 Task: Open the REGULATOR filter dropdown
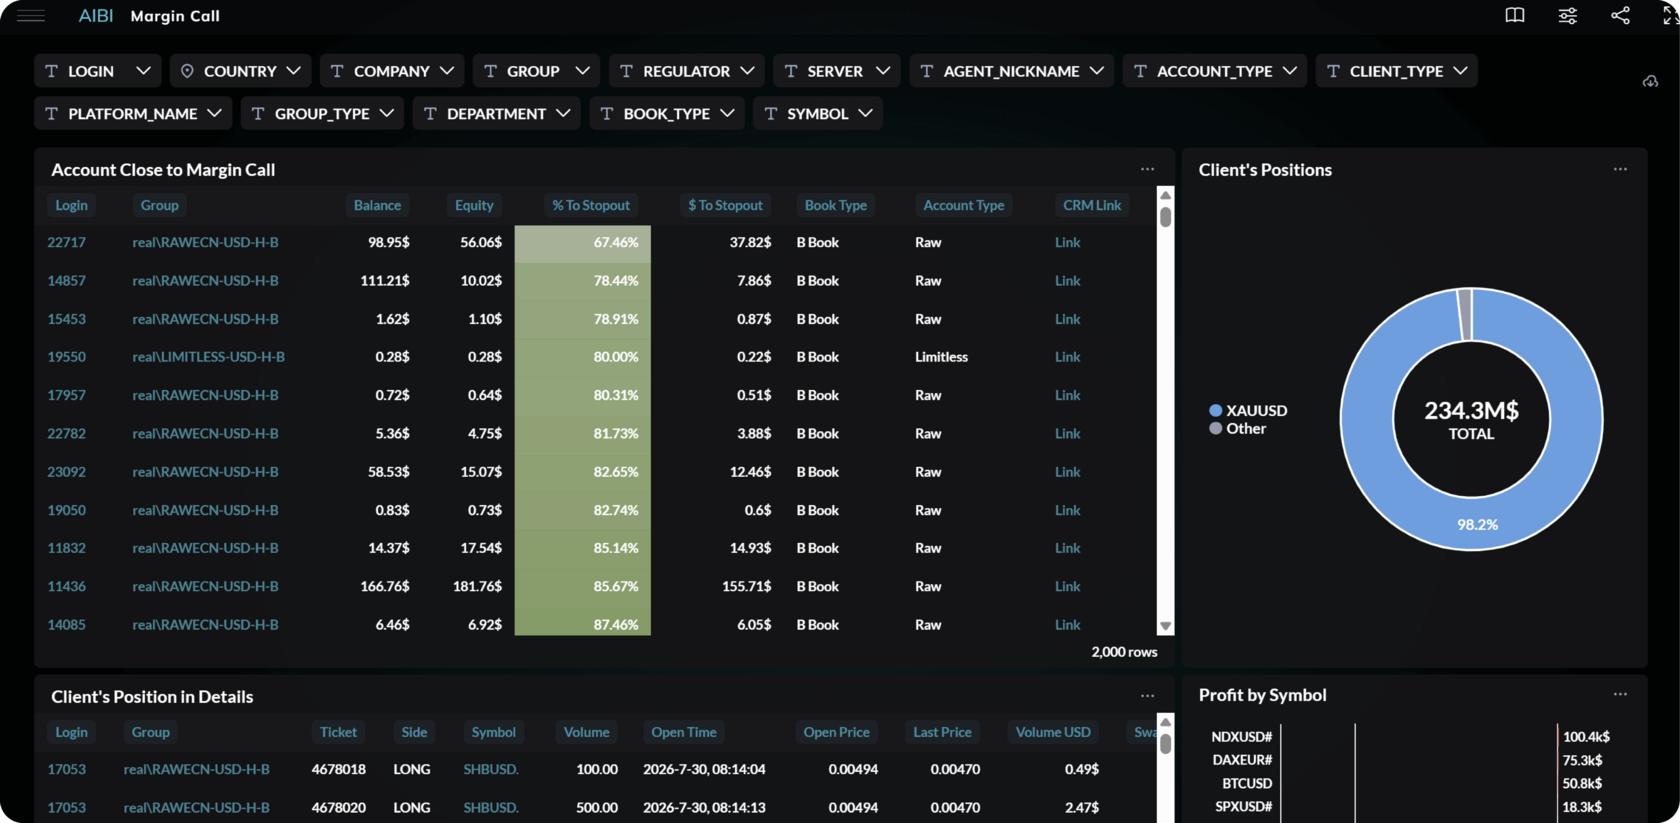[x=687, y=71]
